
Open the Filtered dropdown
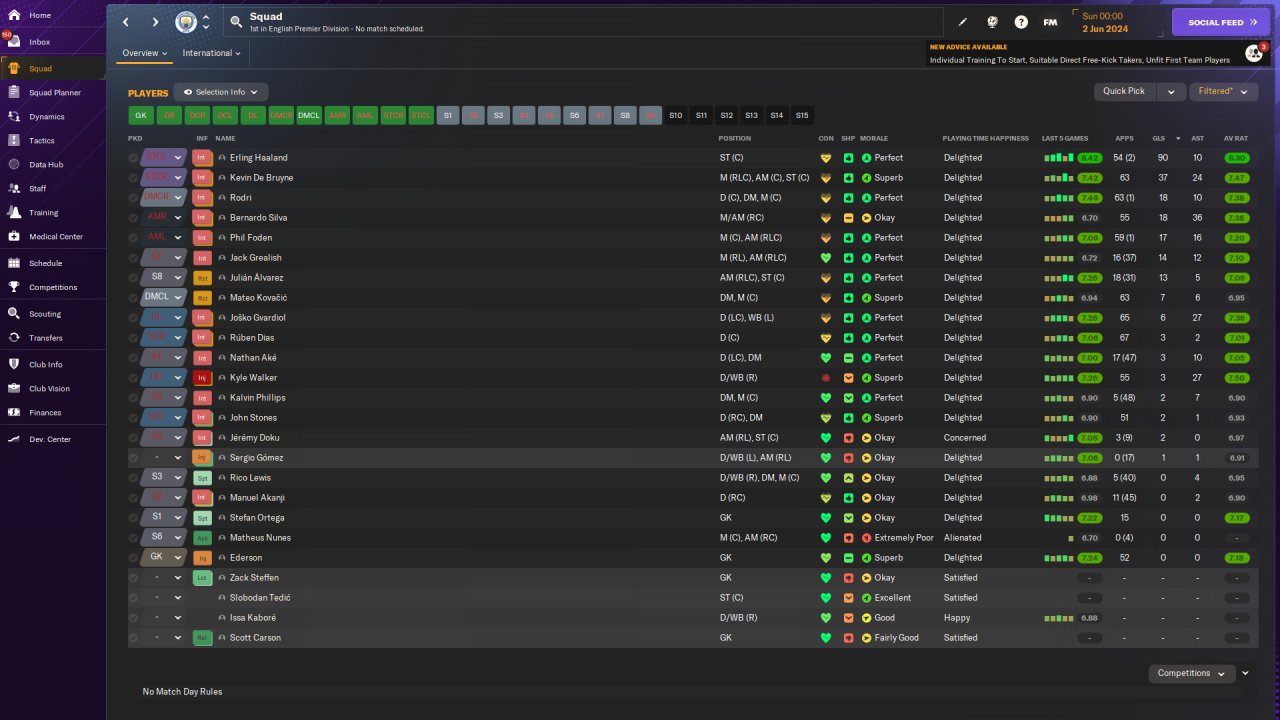click(1224, 91)
